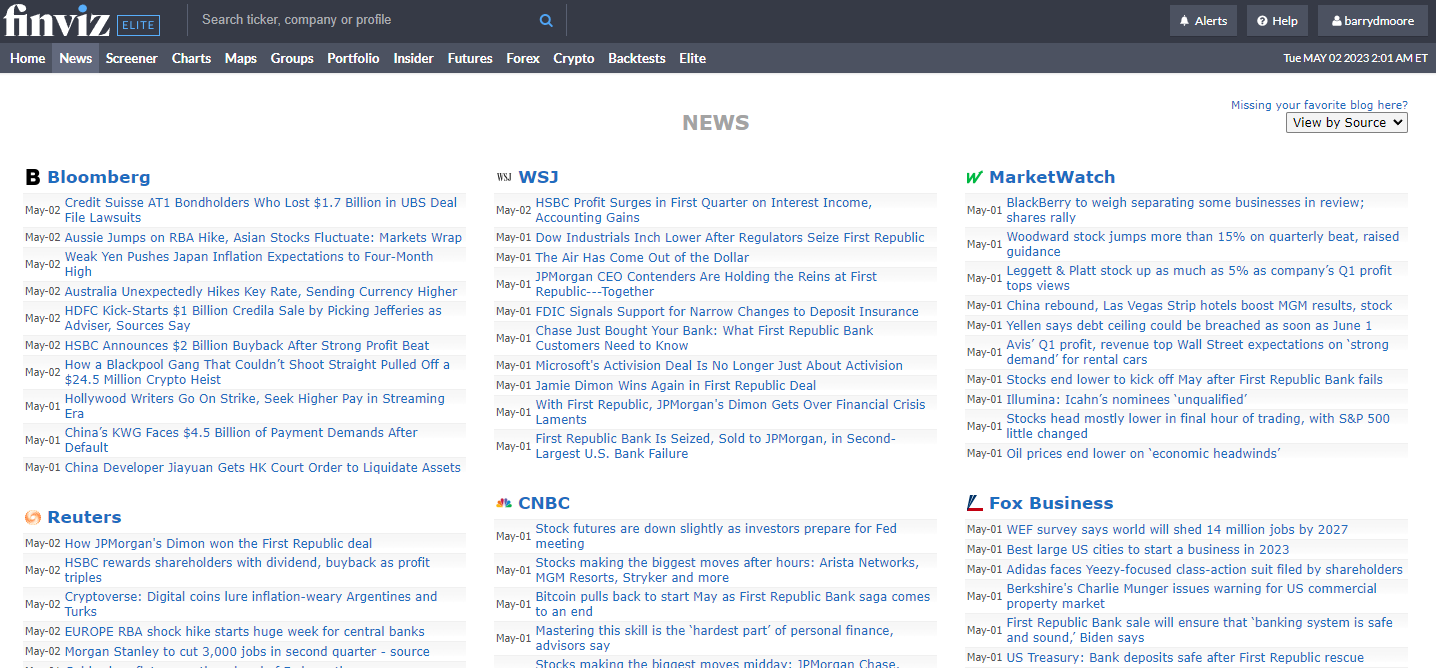Open Yellen says debt ceiling article

(1190, 325)
